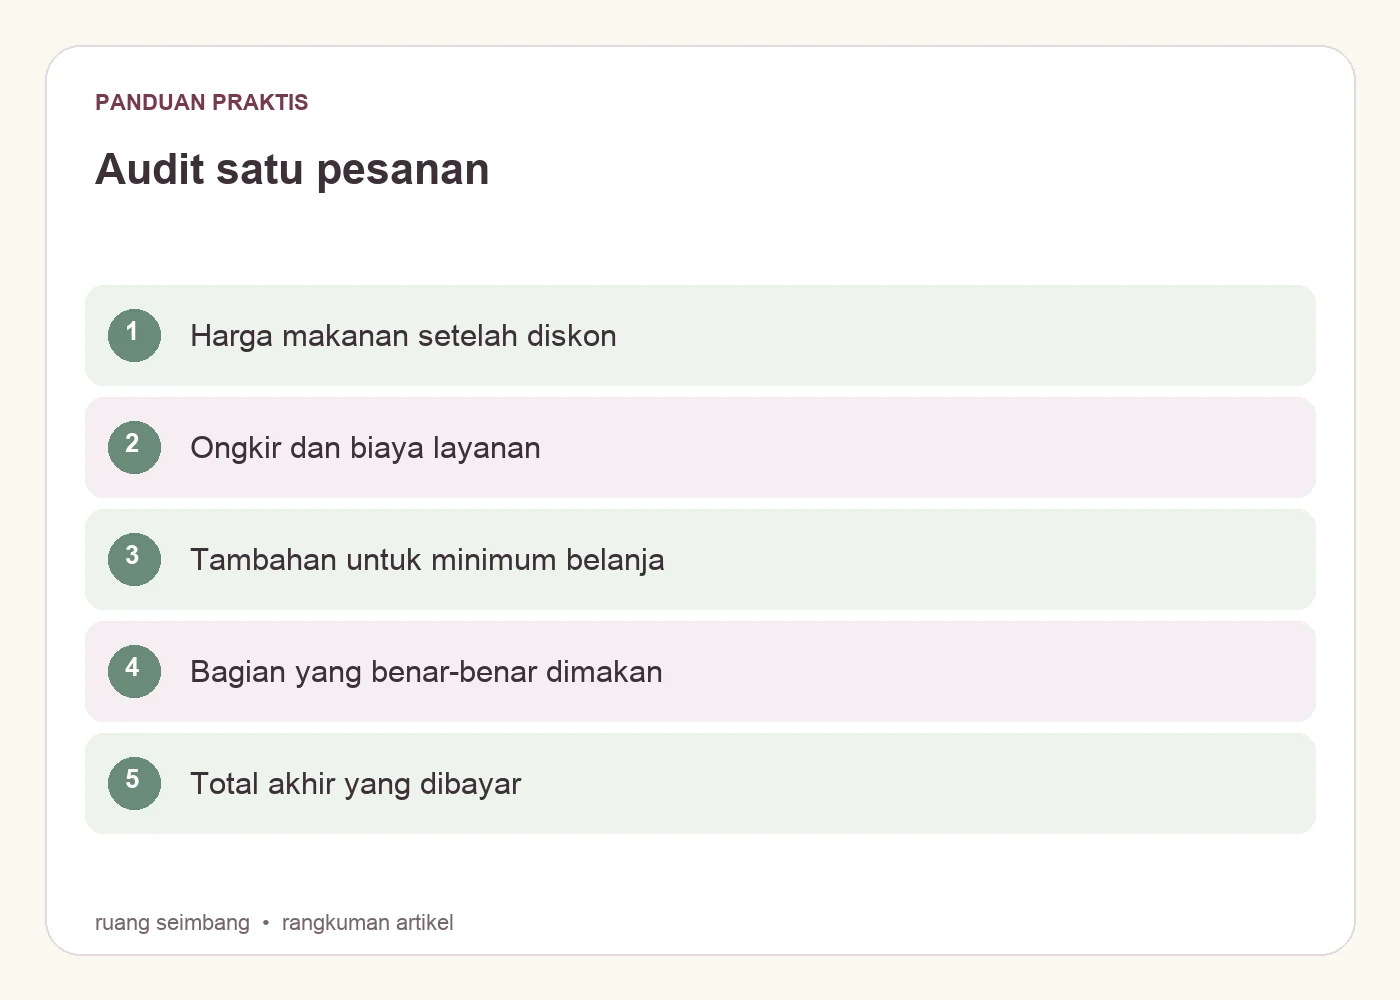Image resolution: width=1400 pixels, height=1000 pixels.
Task: Click the "PANDUAN PRAKTIS" label
Action: 202,102
